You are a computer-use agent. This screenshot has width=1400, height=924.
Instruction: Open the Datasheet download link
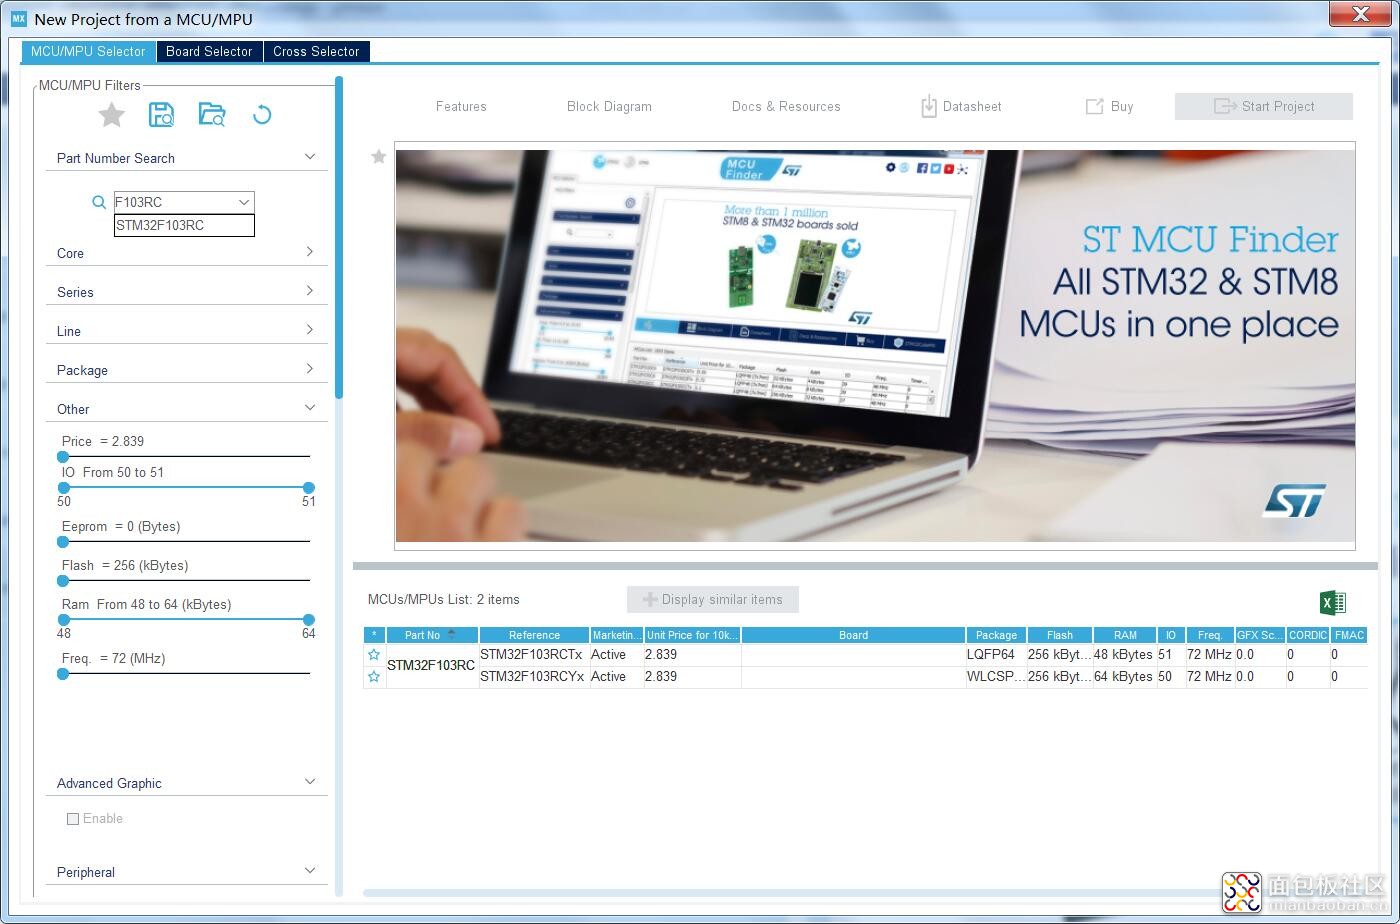click(961, 106)
